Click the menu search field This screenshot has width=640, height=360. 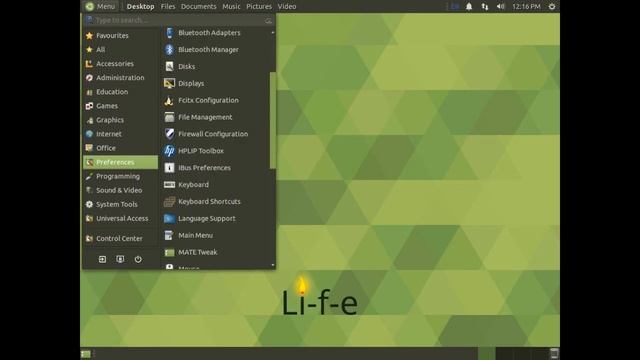pos(179,20)
